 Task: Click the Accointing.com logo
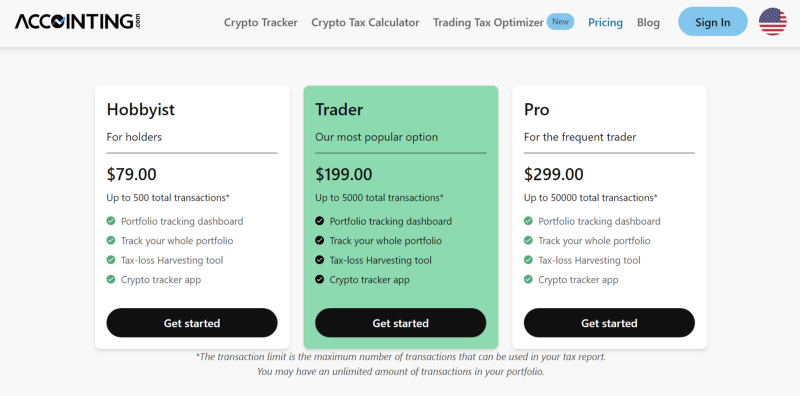point(78,21)
